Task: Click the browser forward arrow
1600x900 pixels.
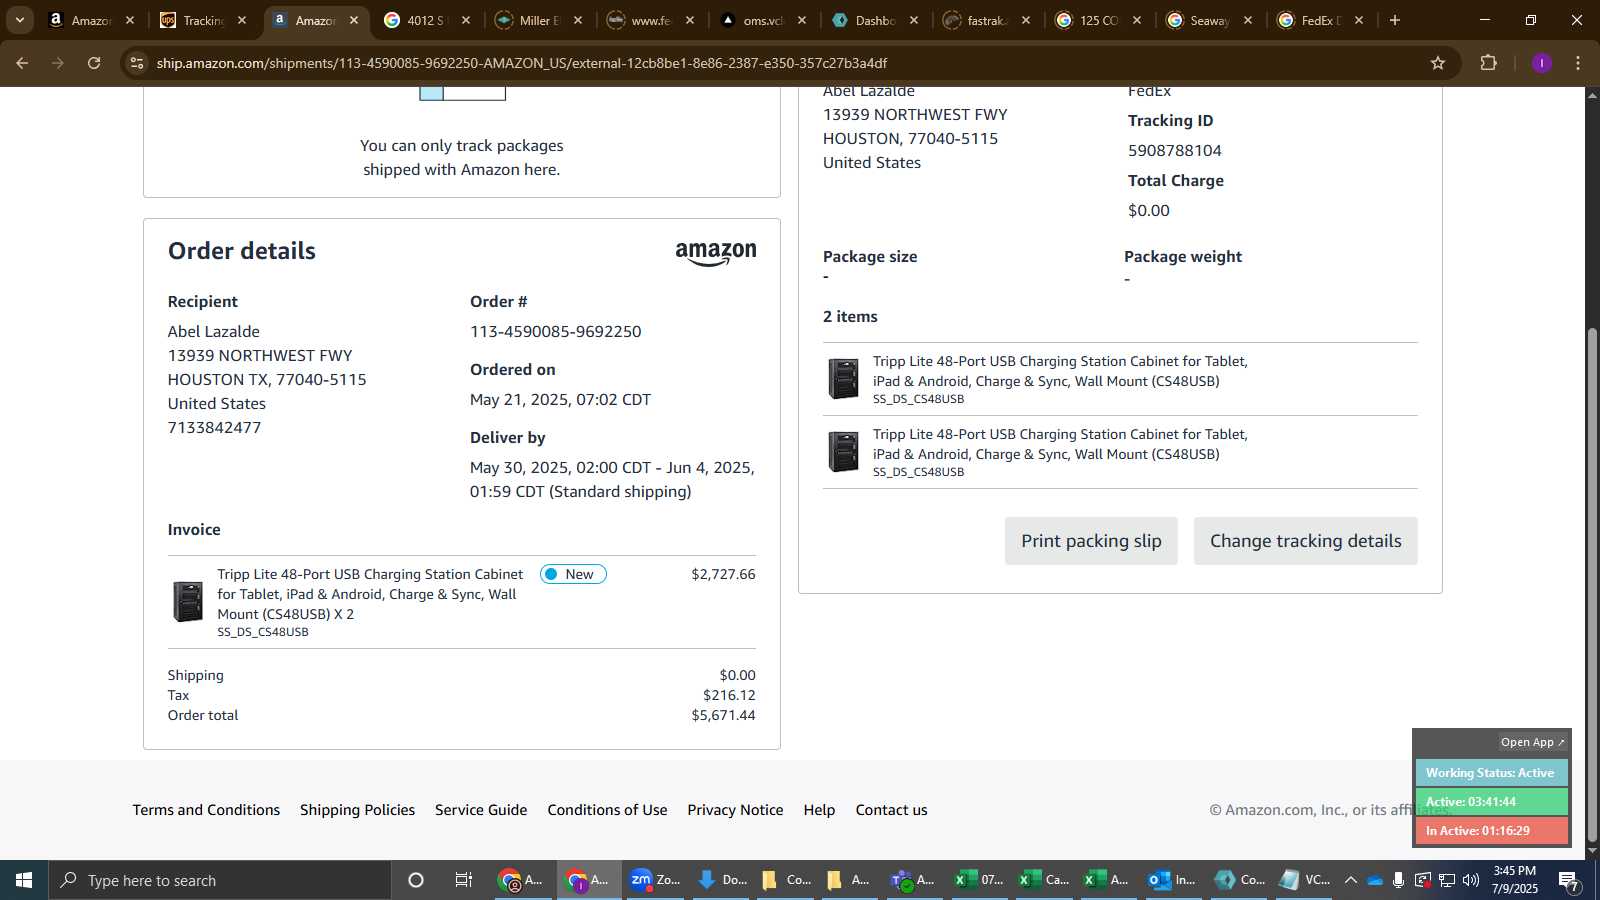Action: click(58, 63)
